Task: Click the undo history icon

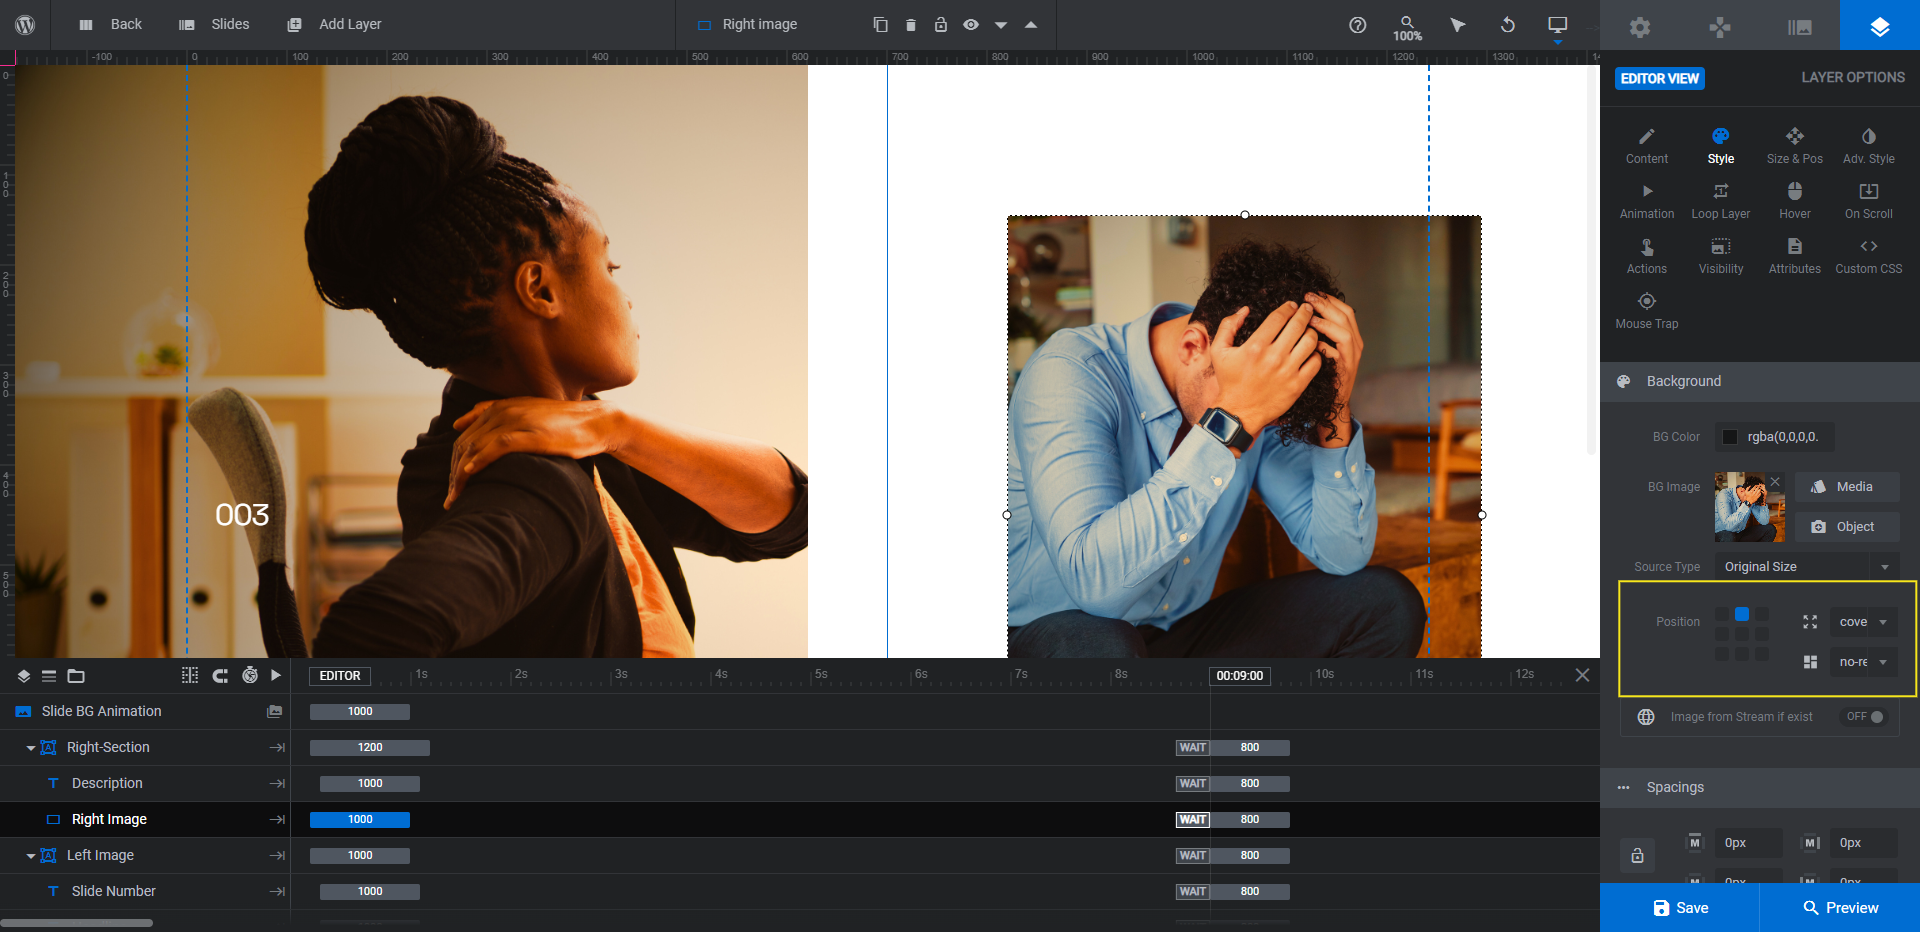Action: tap(1507, 25)
